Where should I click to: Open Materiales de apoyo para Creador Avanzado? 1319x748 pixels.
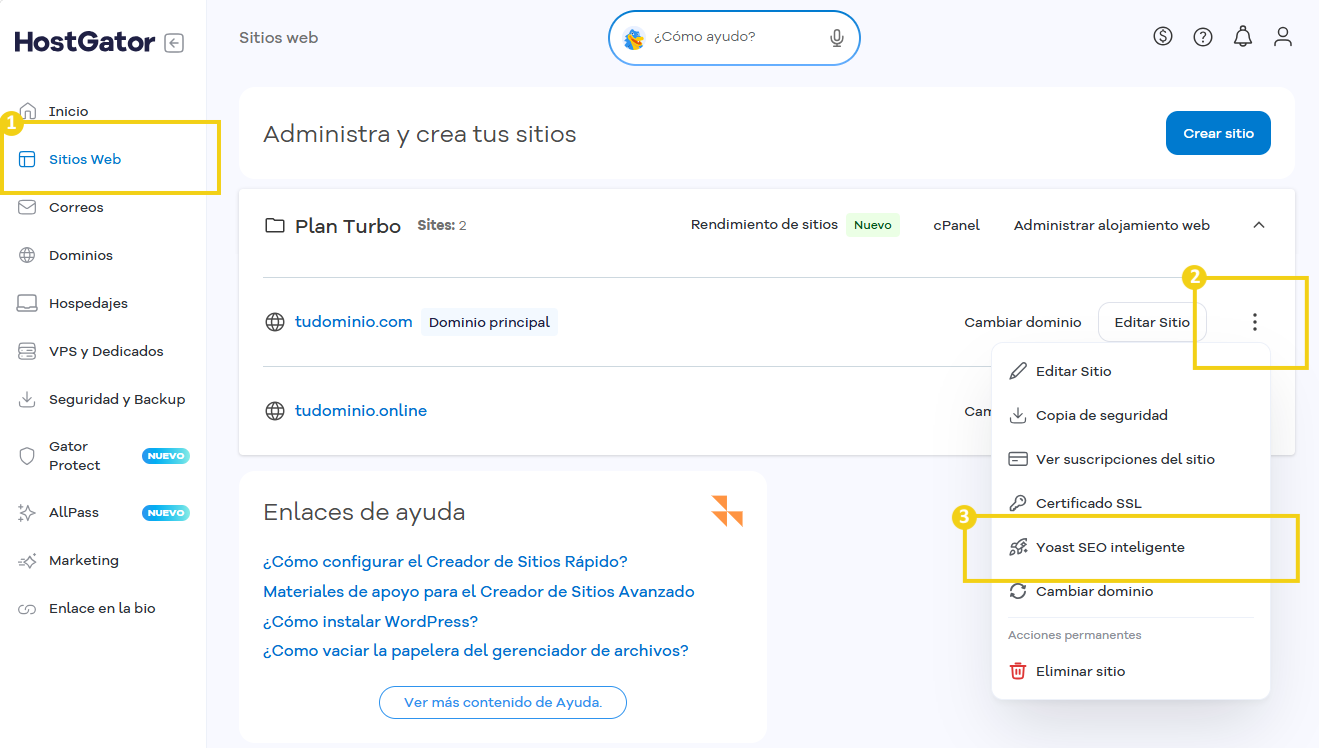click(479, 592)
